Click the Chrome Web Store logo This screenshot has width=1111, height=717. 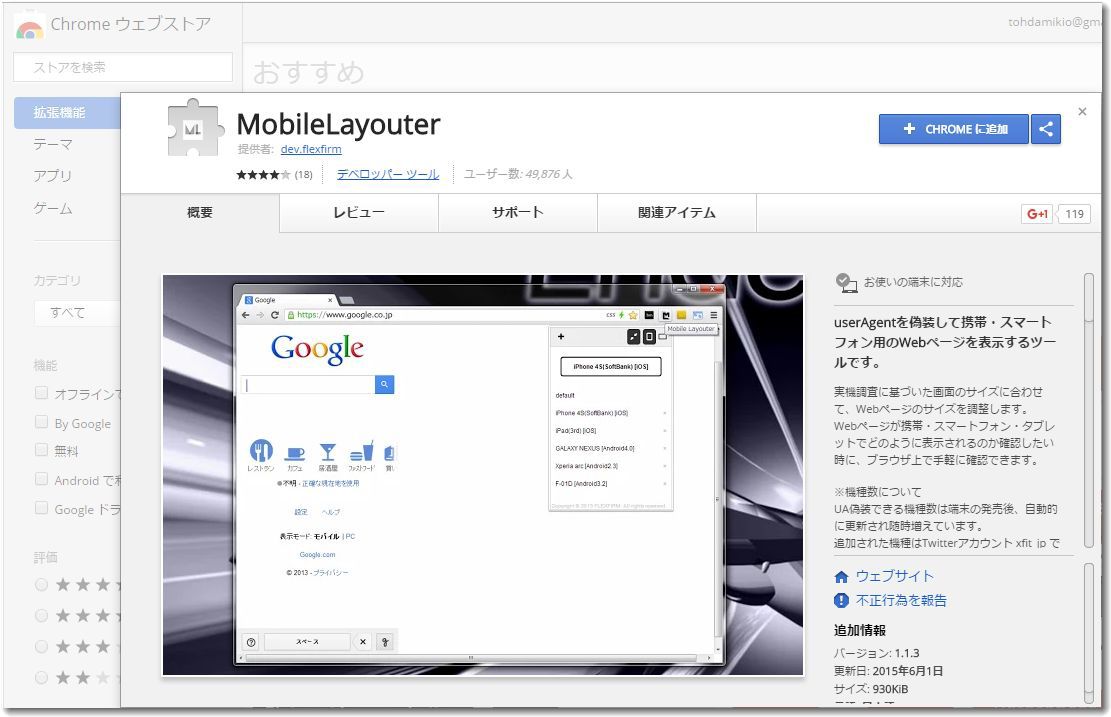coord(30,27)
